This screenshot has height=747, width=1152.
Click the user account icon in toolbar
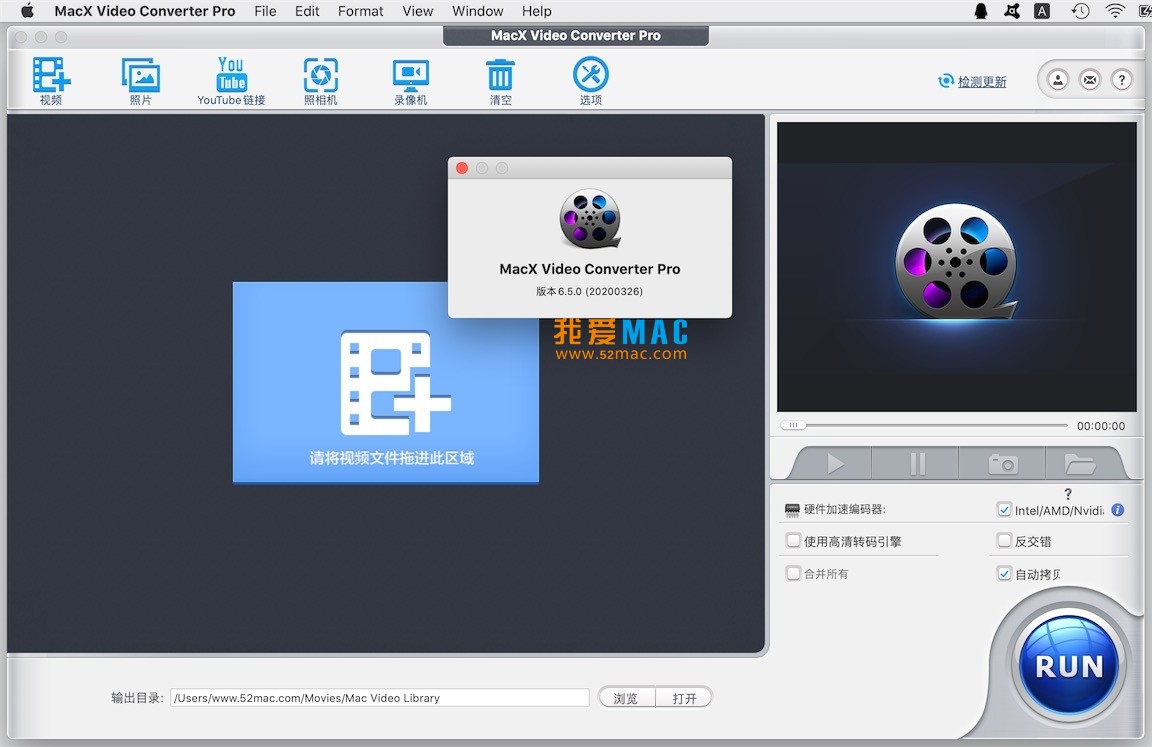pyautogui.click(x=1058, y=79)
